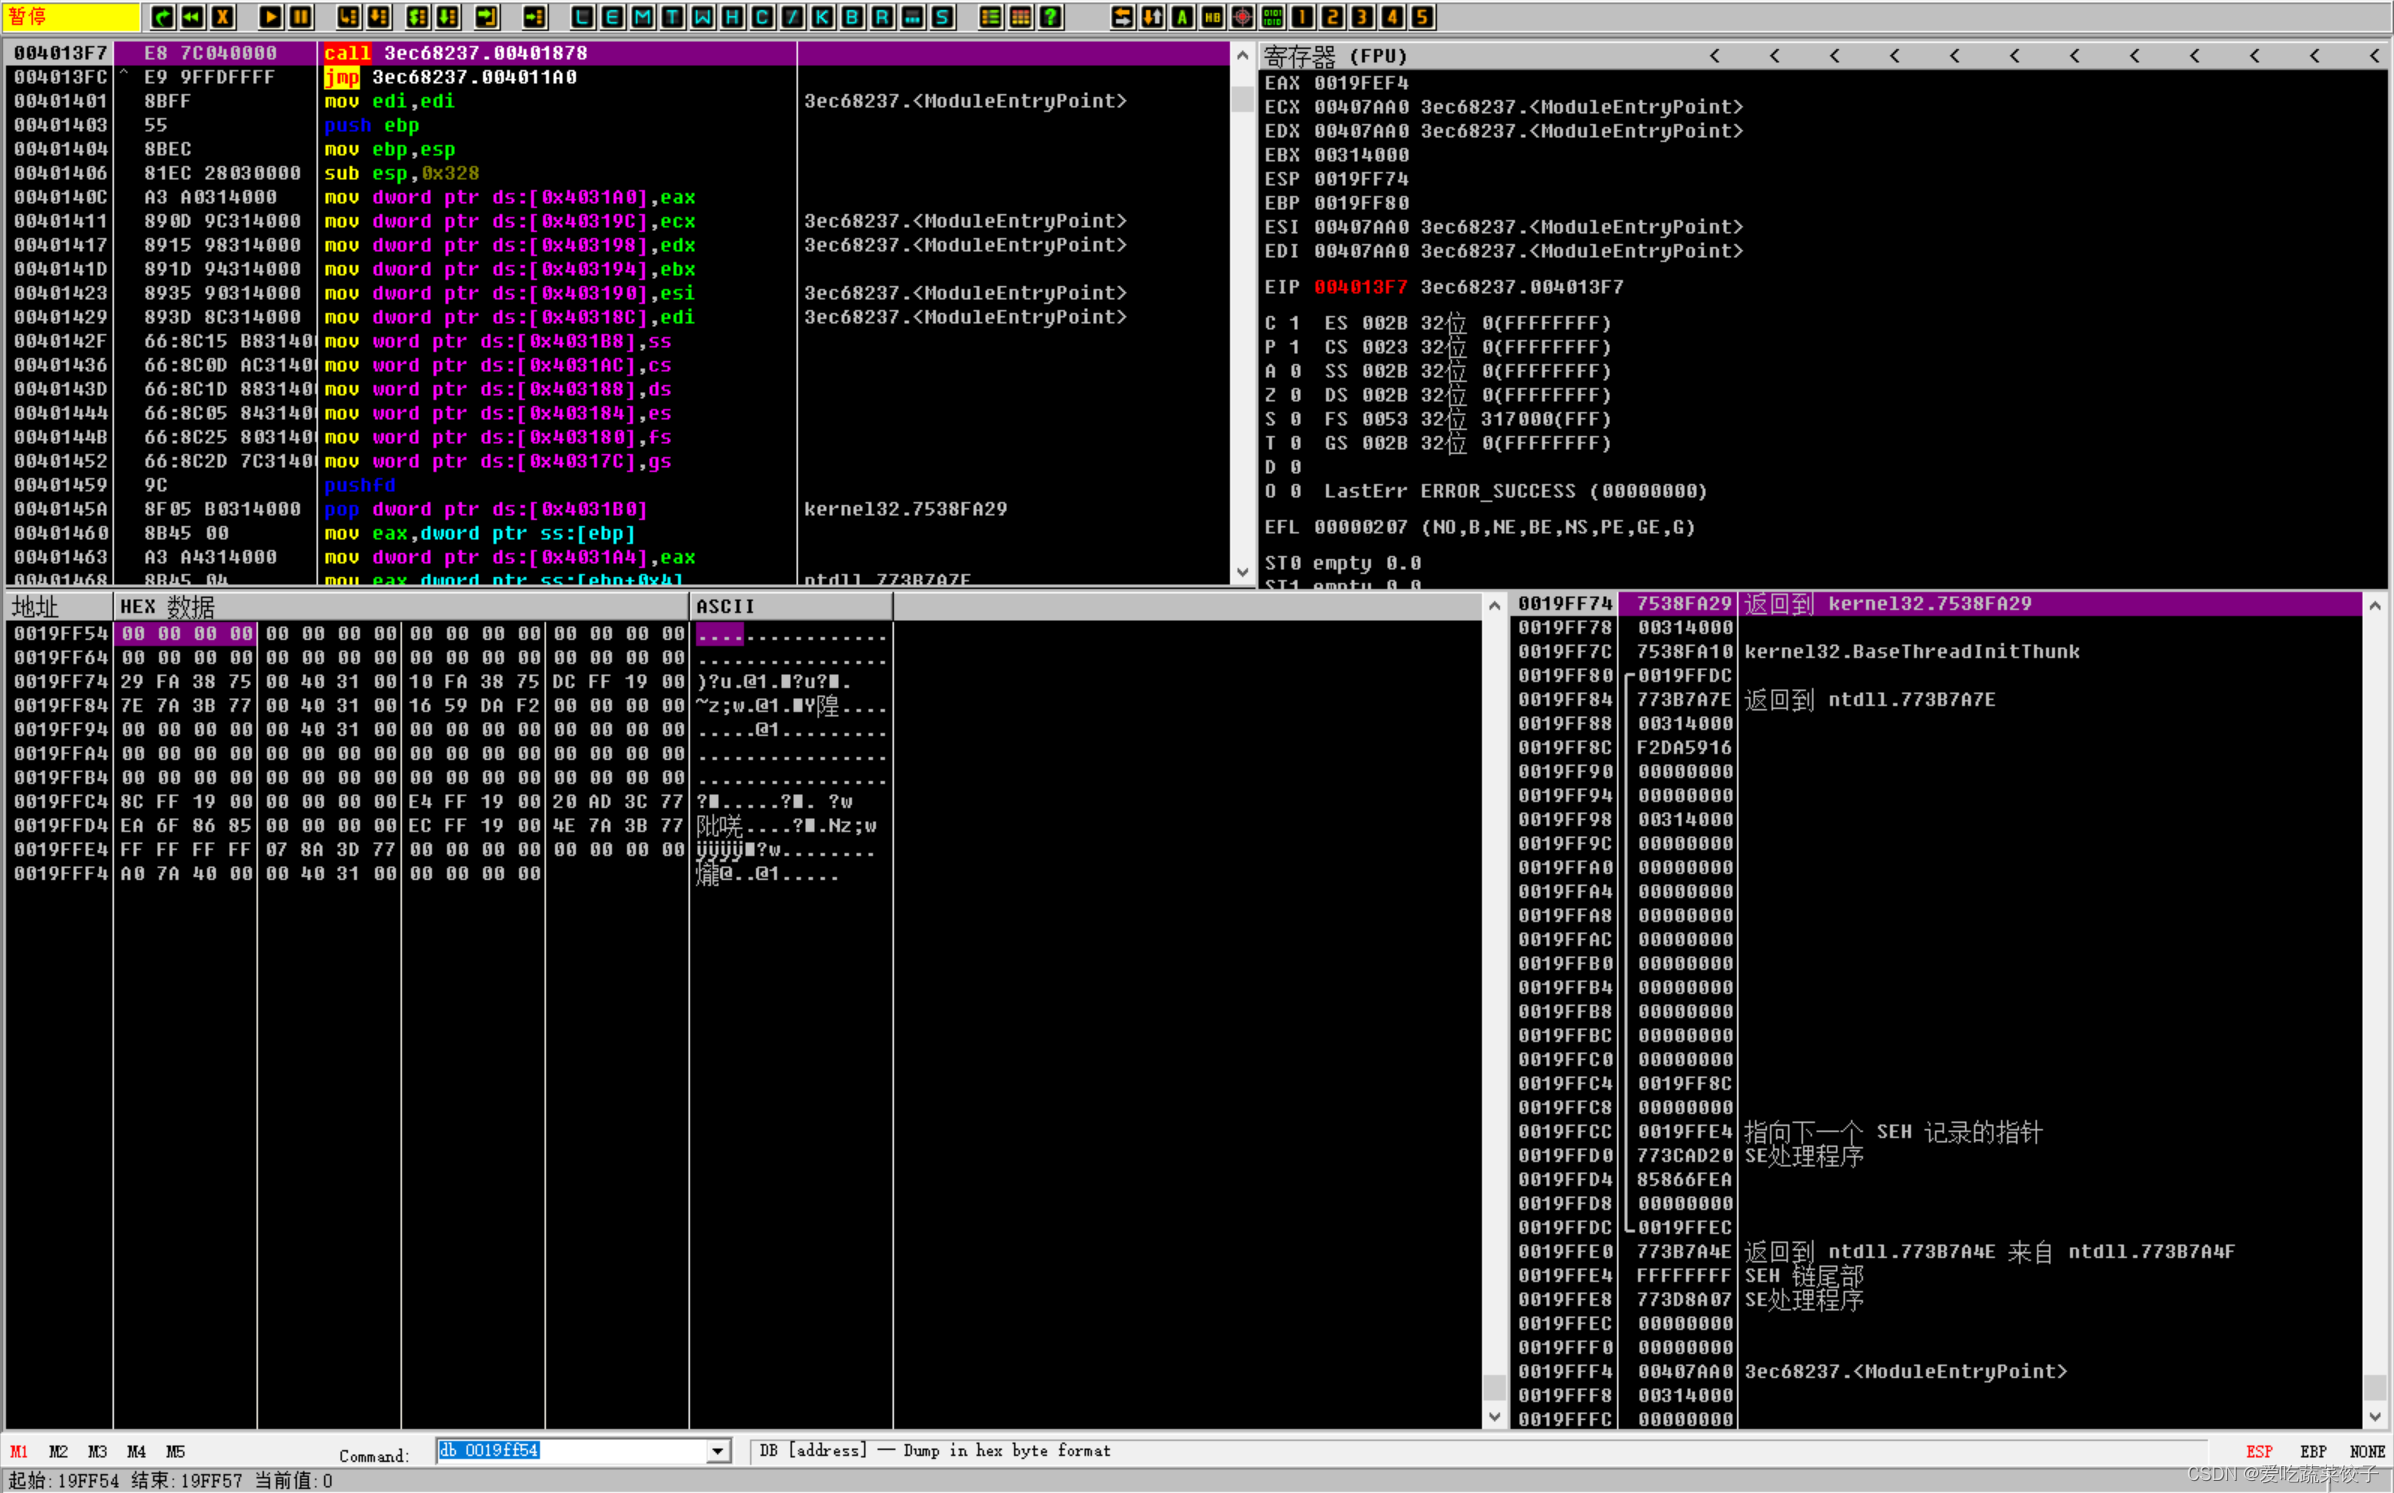Click the HB hardware breakpoint icon
Viewport: 2394px width, 1493px height.
[x=1213, y=16]
